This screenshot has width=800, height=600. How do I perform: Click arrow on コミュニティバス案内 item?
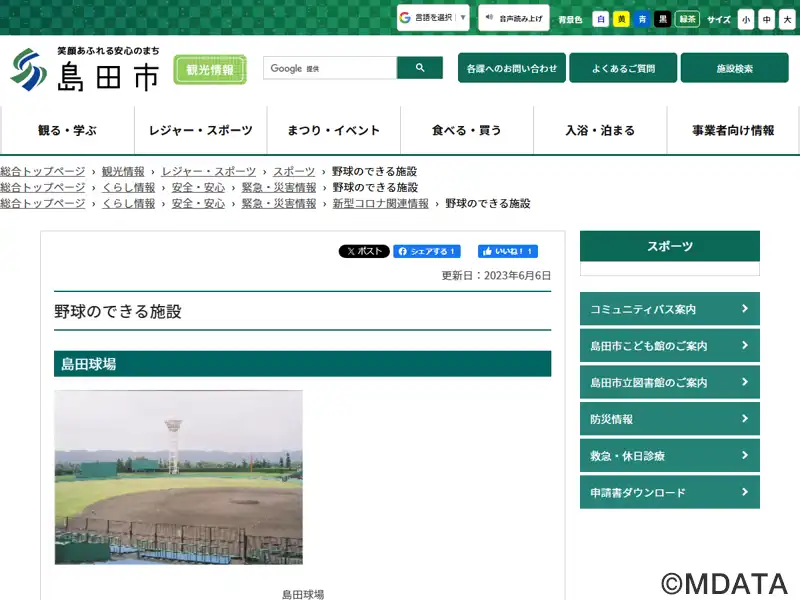point(745,309)
